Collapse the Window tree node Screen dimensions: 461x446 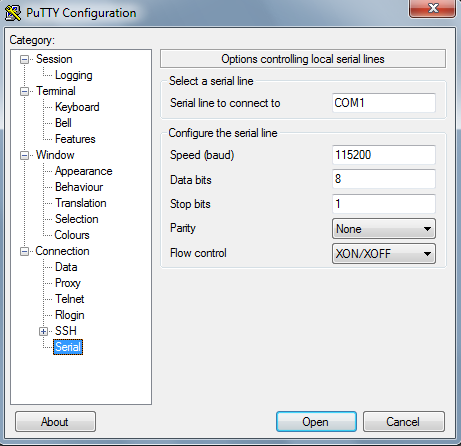tap(24, 156)
